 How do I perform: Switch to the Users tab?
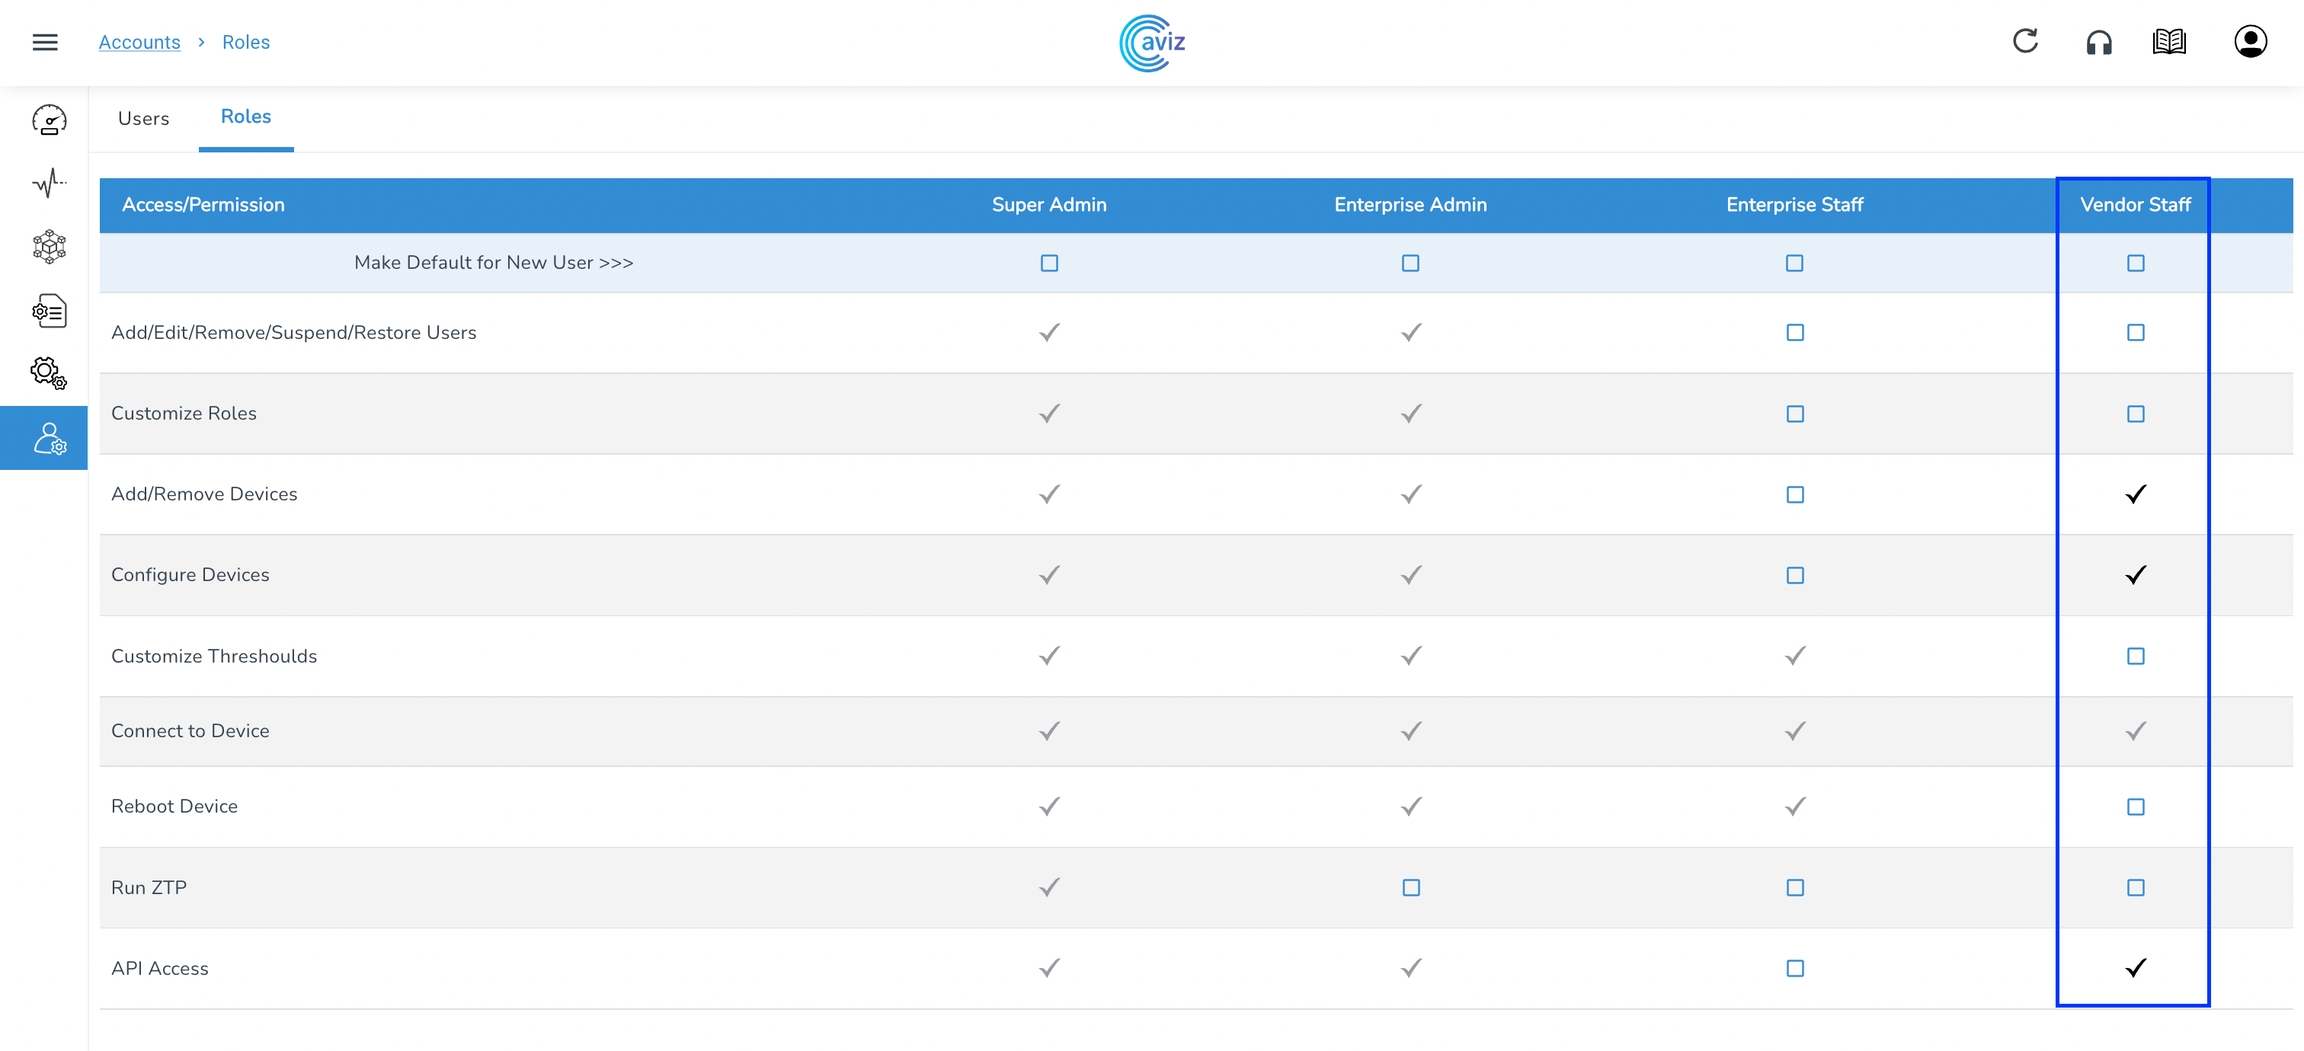[x=143, y=118]
